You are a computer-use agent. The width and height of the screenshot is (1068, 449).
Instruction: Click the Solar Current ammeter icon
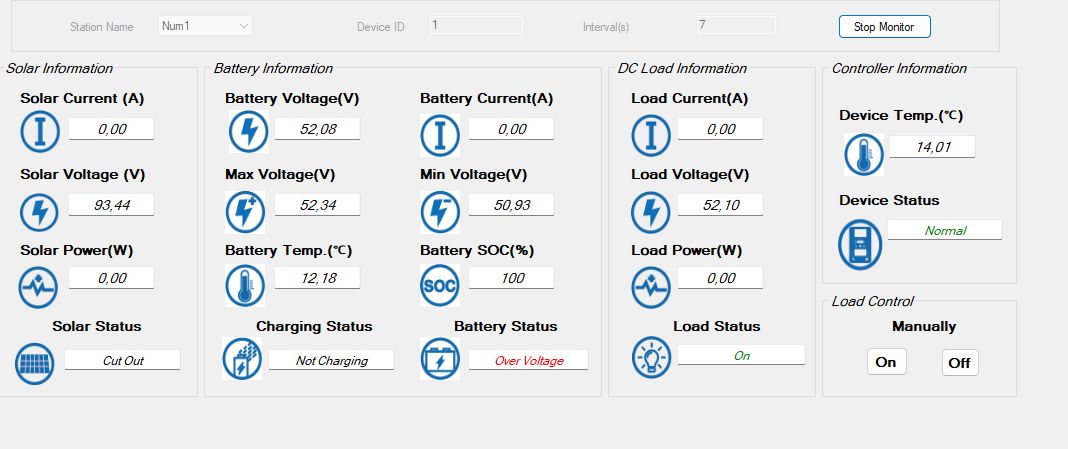click(x=40, y=131)
